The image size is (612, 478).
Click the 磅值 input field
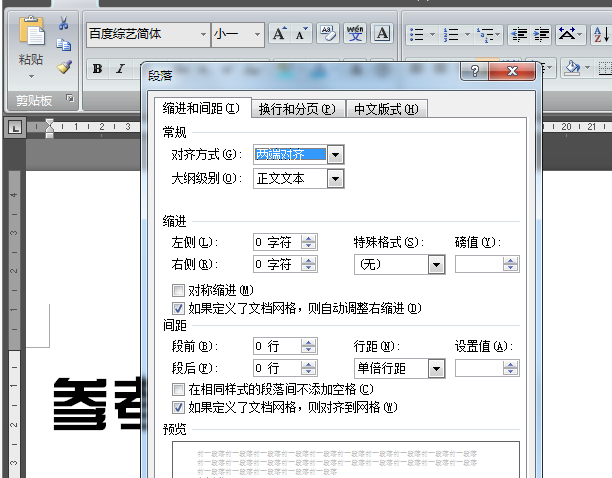(x=479, y=264)
